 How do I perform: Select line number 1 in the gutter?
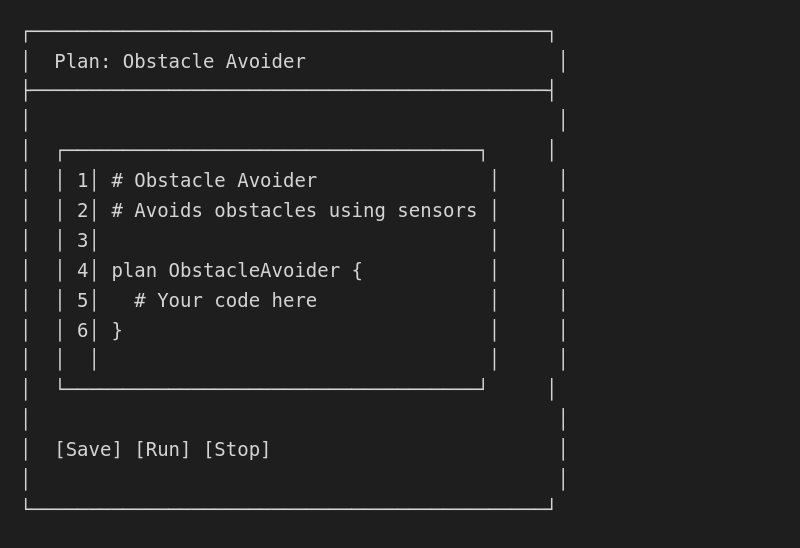(82, 181)
